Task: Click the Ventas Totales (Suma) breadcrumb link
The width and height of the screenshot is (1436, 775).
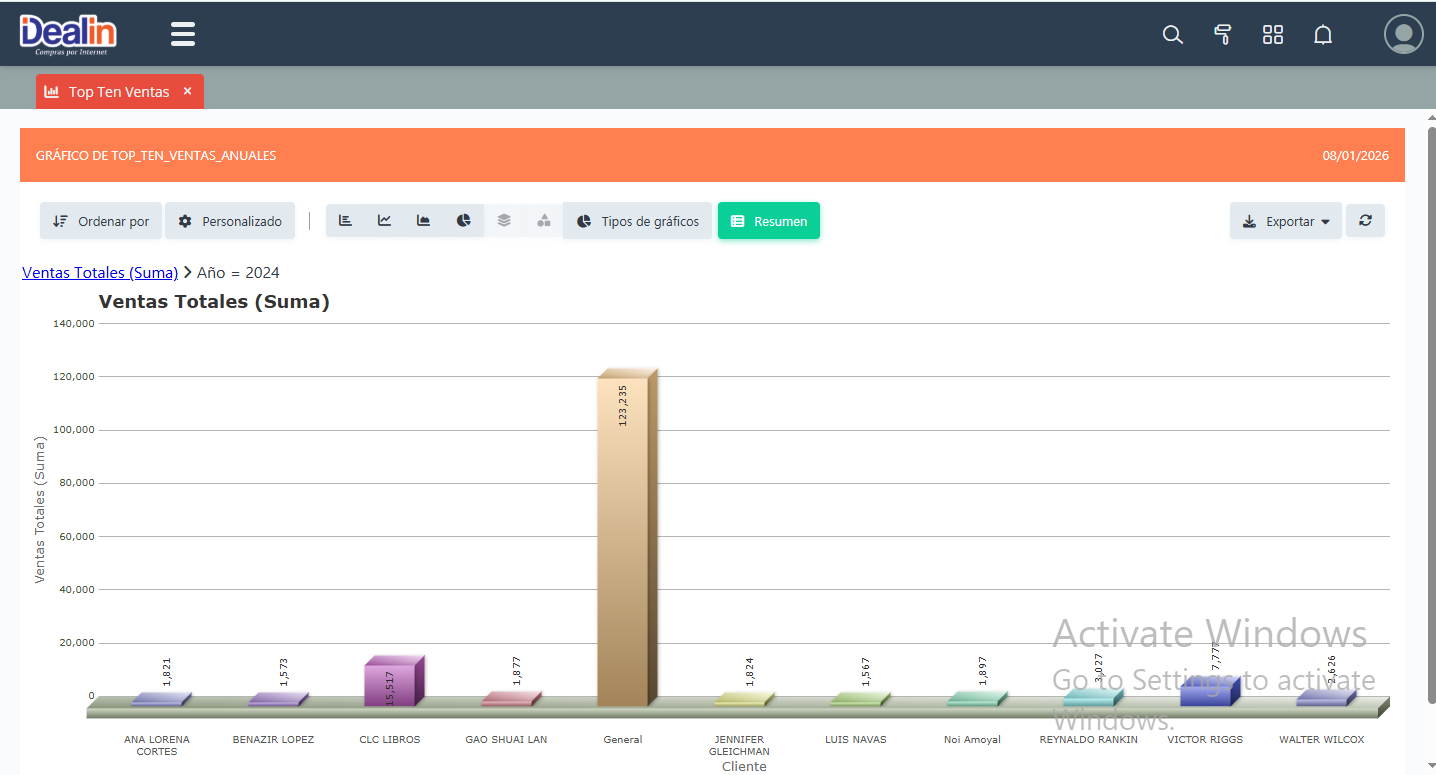Action: click(100, 272)
